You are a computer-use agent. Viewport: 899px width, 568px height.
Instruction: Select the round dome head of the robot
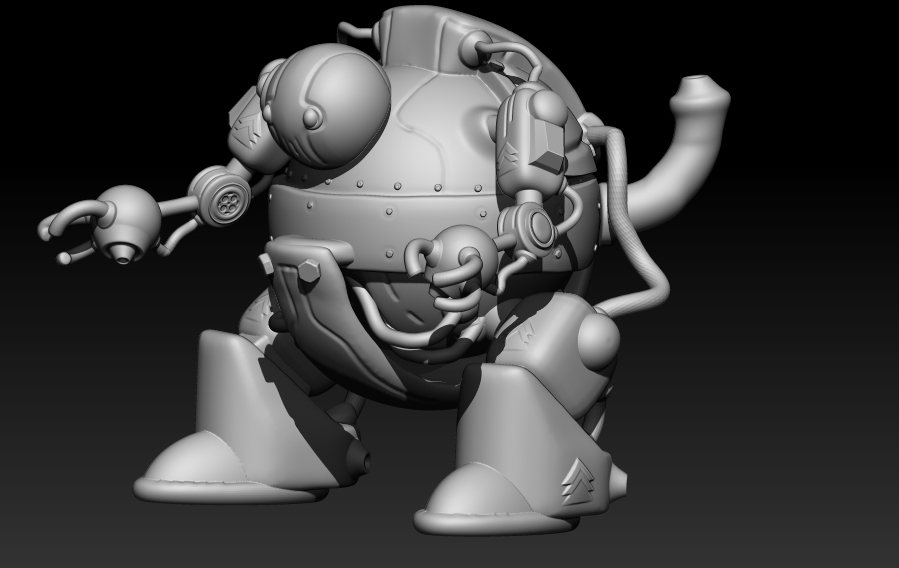328,106
